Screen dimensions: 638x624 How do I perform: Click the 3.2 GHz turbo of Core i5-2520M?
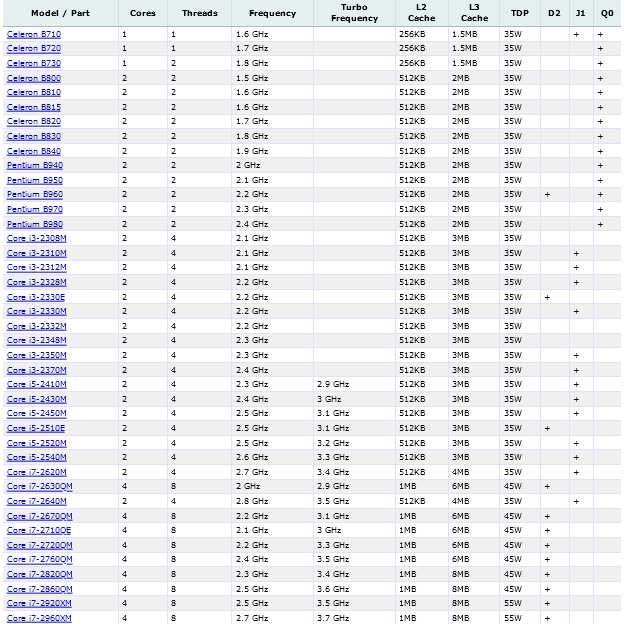coord(333,443)
